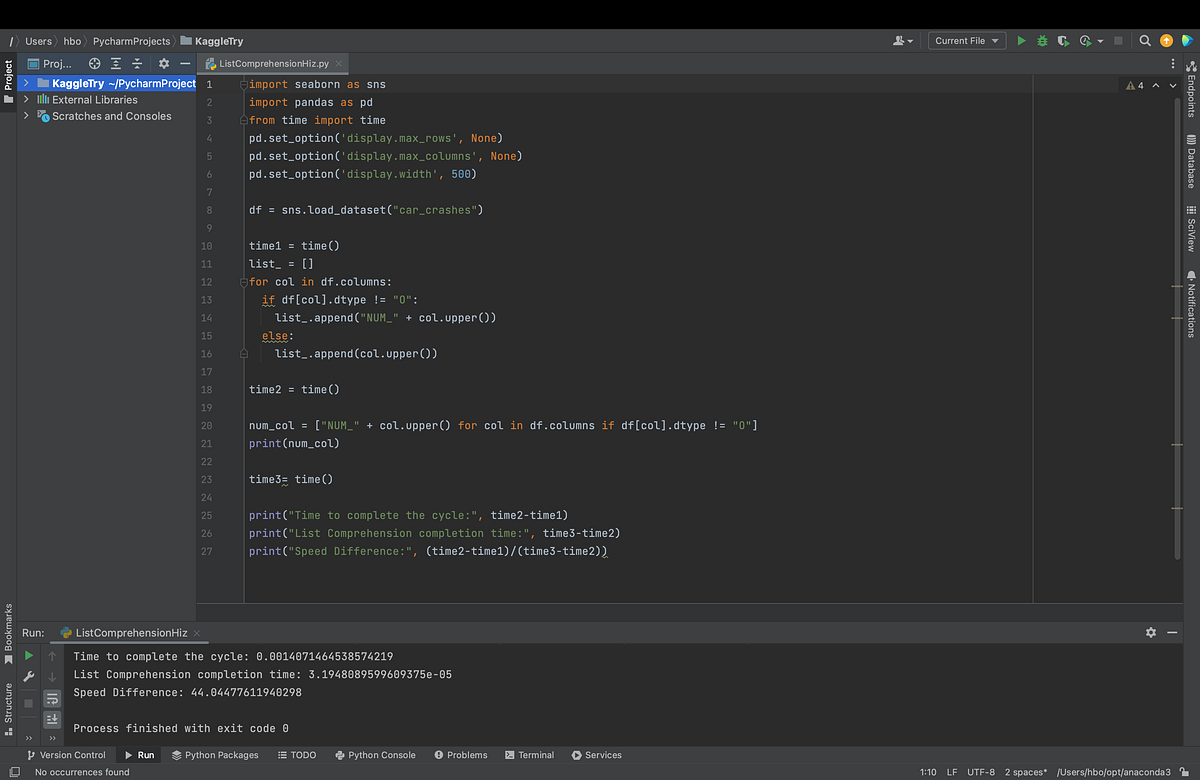Click the 2 spaces indent widget
Screen dimensions: 1200x780
pos(1026,772)
